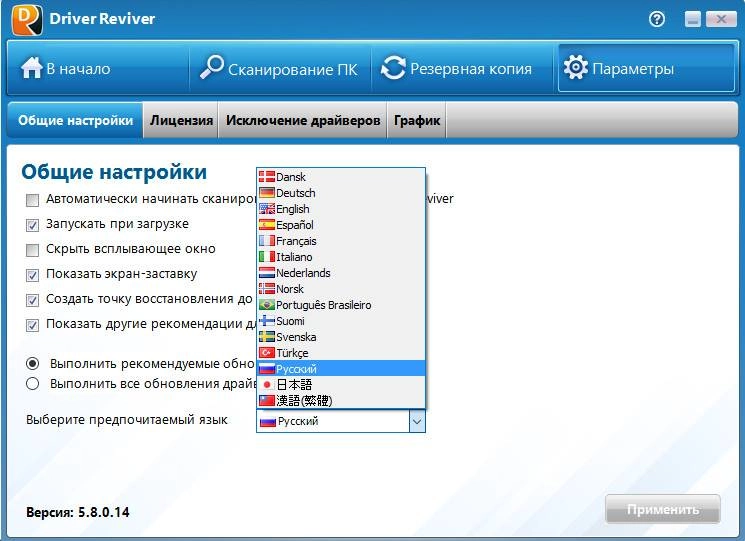Click the Выберите предпочитаемый язык label

[127, 420]
